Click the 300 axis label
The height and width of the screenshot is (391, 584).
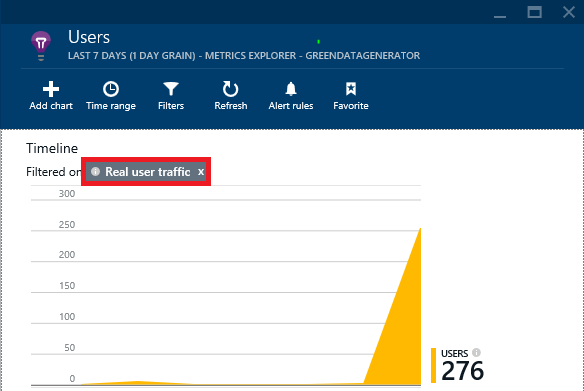67,194
